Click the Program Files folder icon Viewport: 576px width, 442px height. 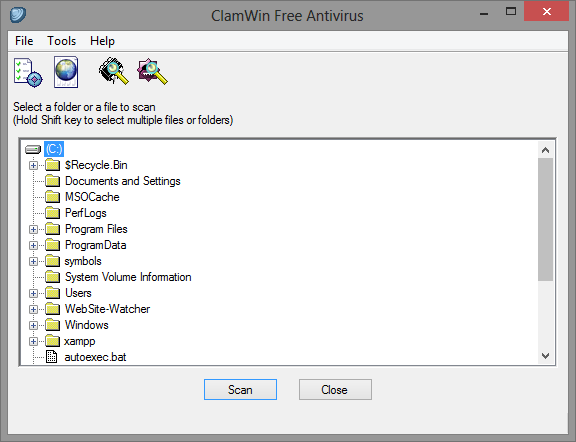(x=53, y=229)
